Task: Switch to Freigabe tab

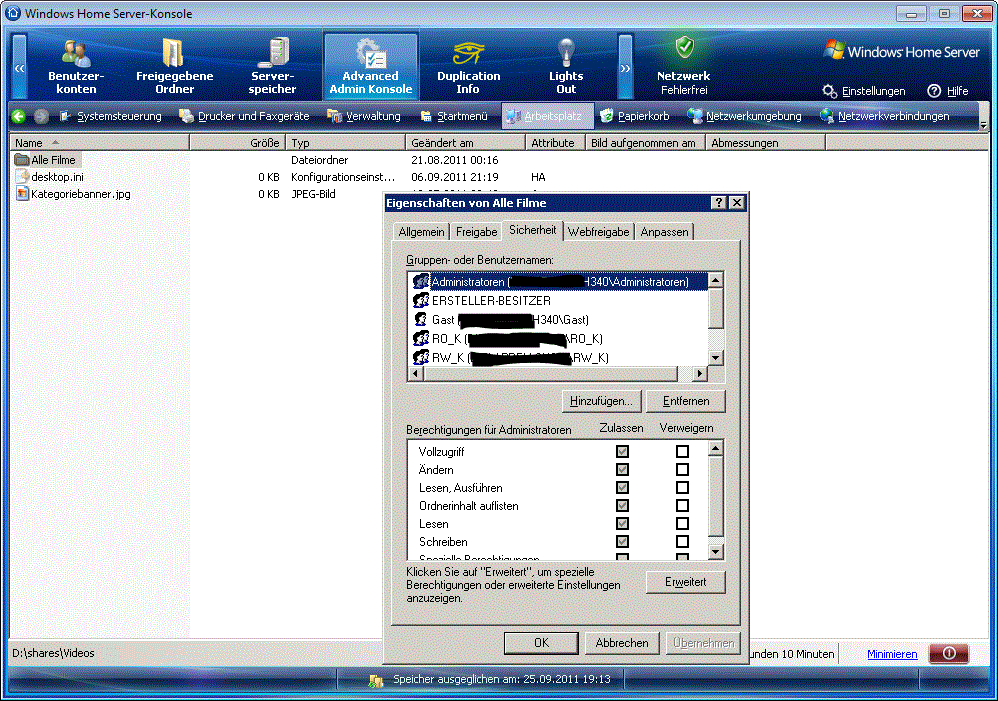Action: coord(476,232)
